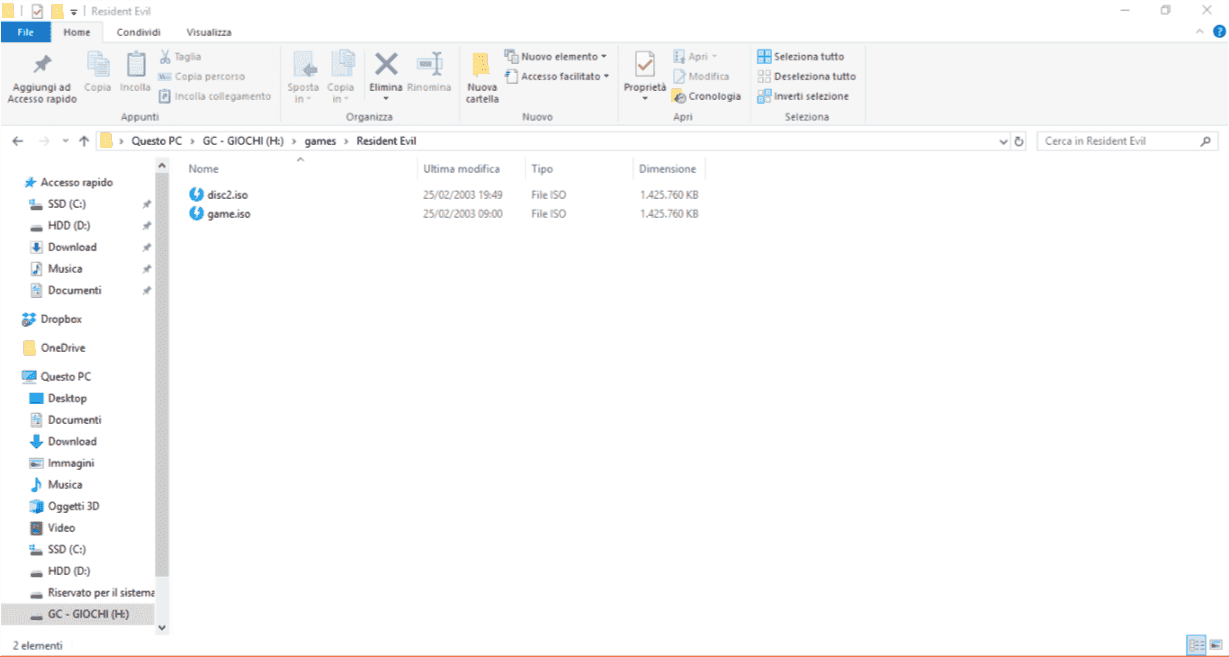Open the Nuovo elemento dropdown

(x=556, y=57)
